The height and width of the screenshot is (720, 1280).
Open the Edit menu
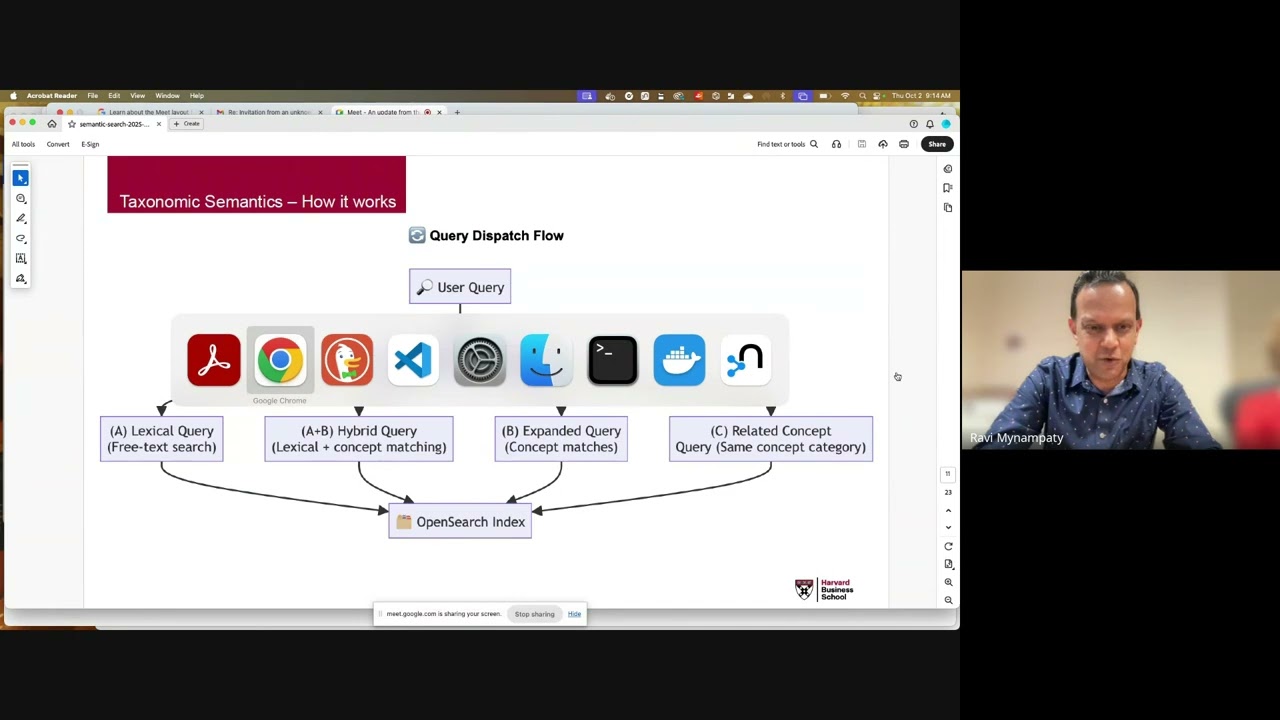tap(114, 96)
